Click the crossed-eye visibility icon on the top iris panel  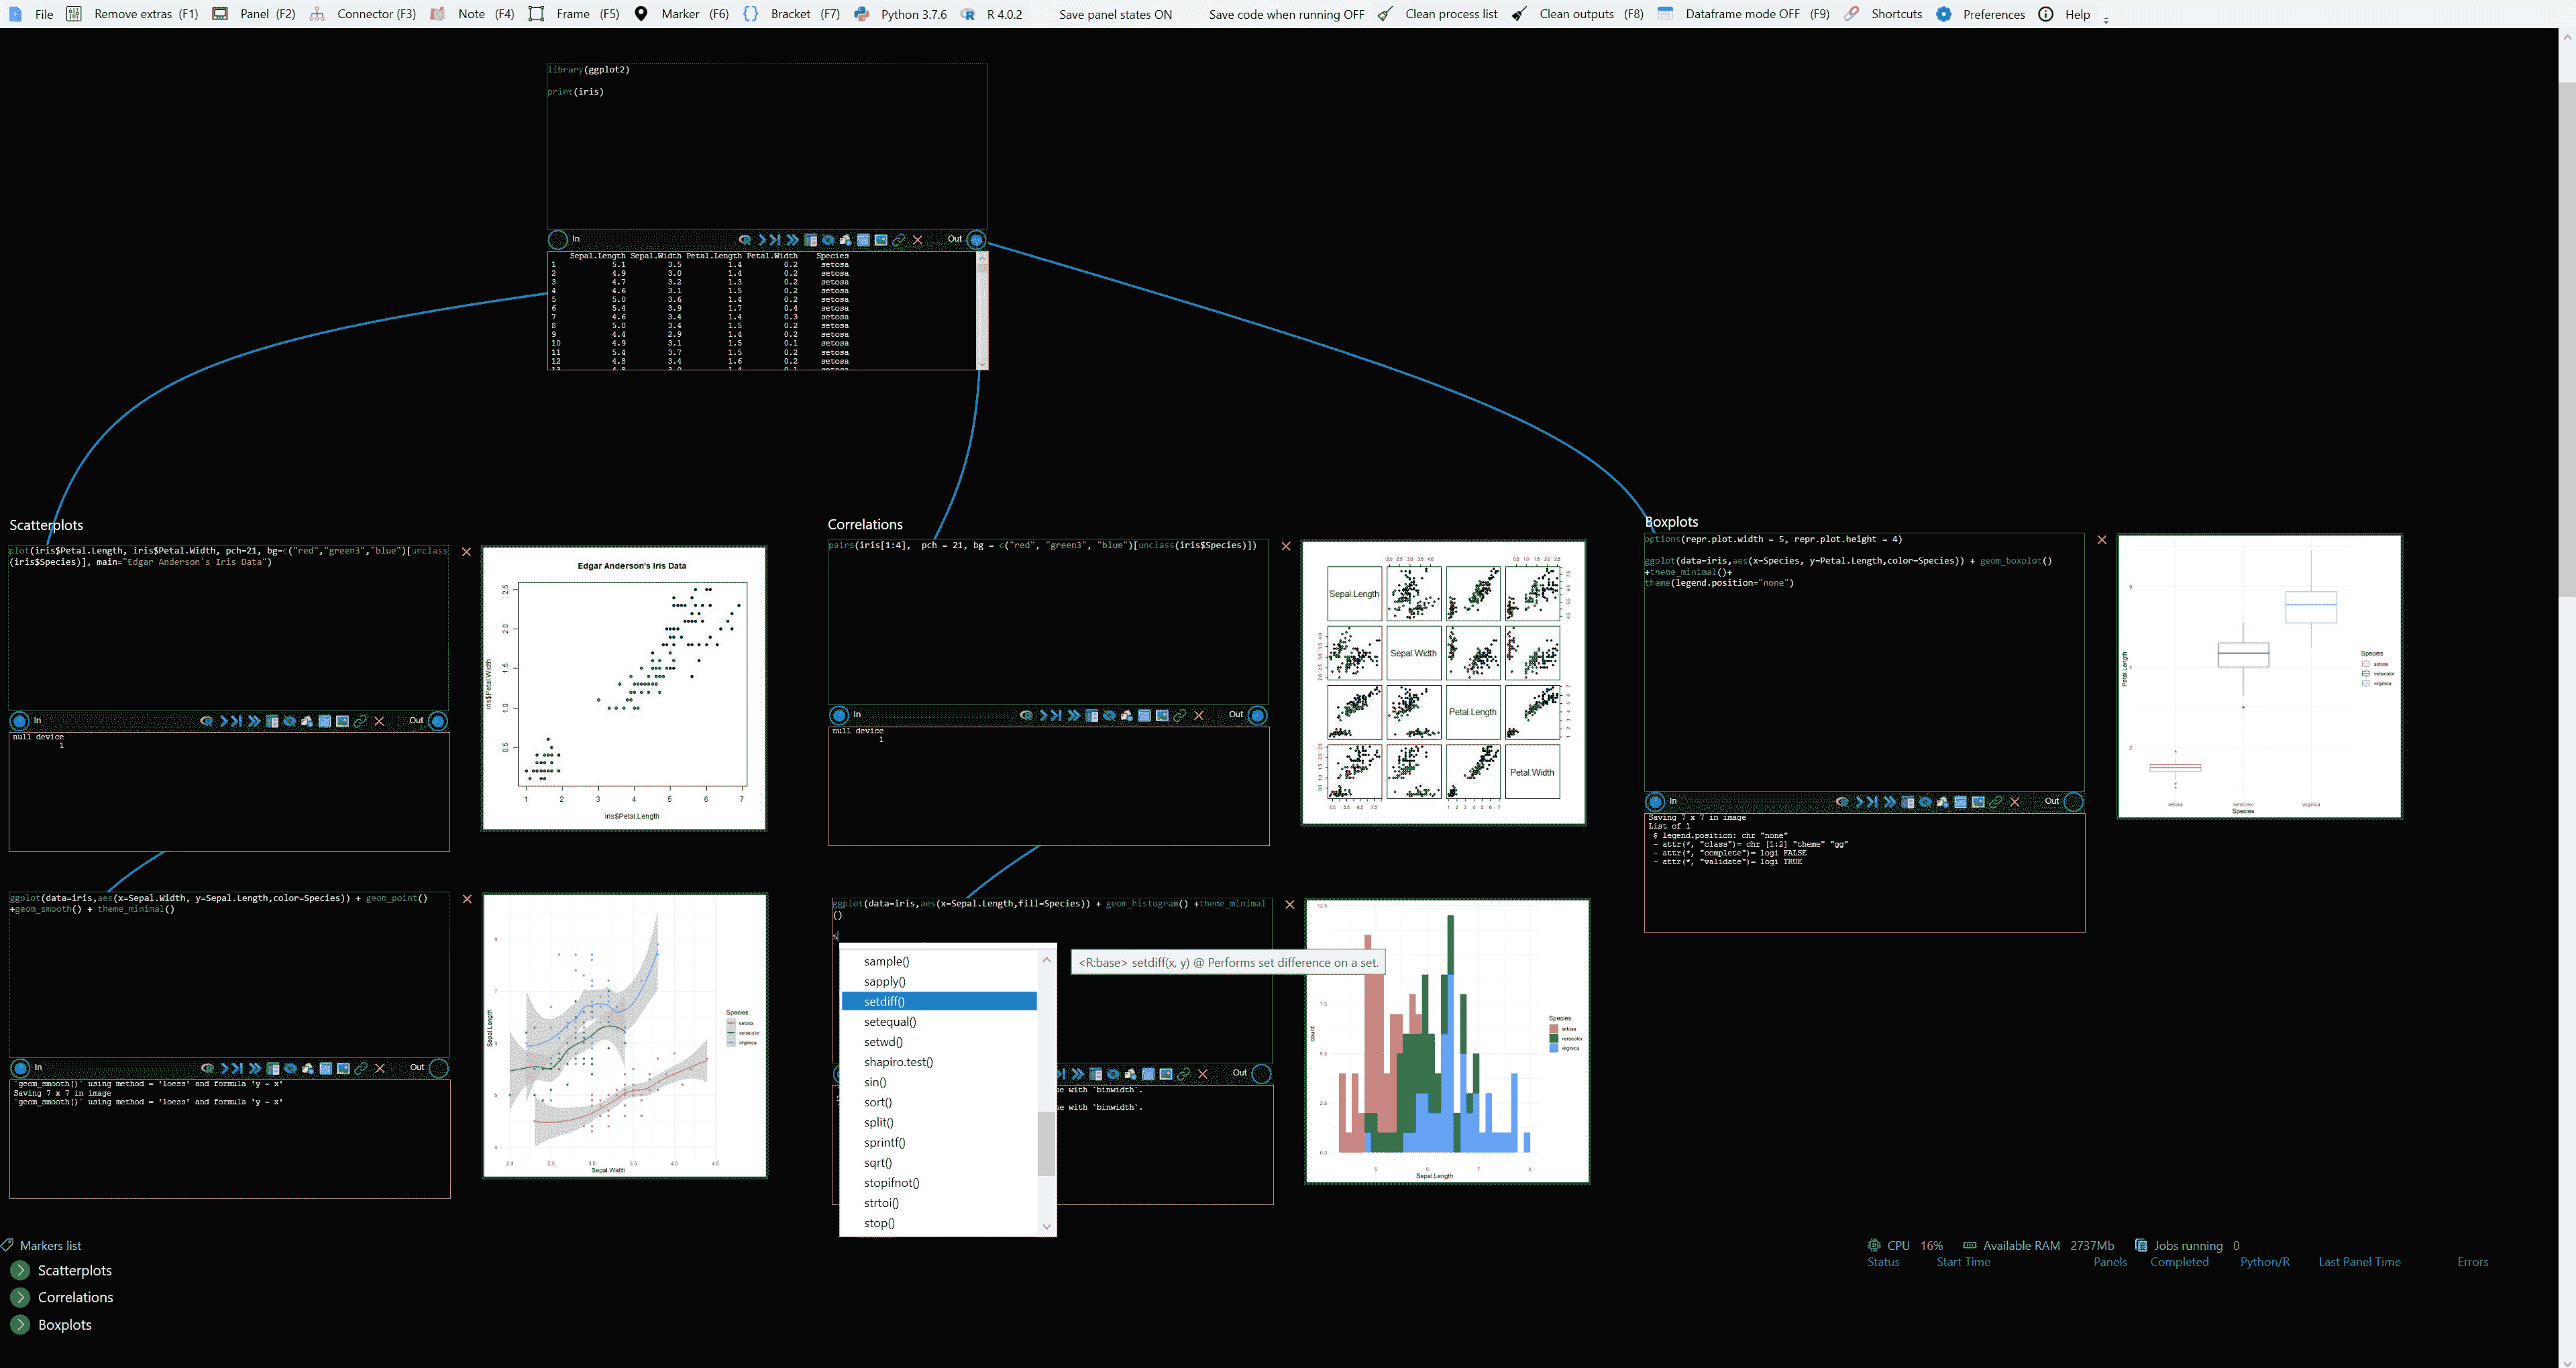(828, 240)
